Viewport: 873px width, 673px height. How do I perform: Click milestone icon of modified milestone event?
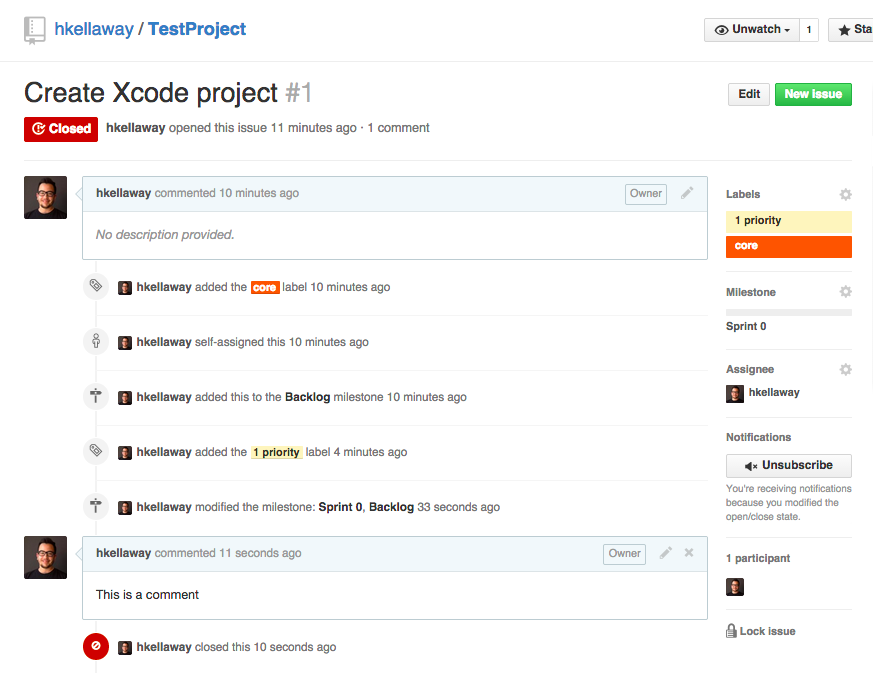(96, 506)
